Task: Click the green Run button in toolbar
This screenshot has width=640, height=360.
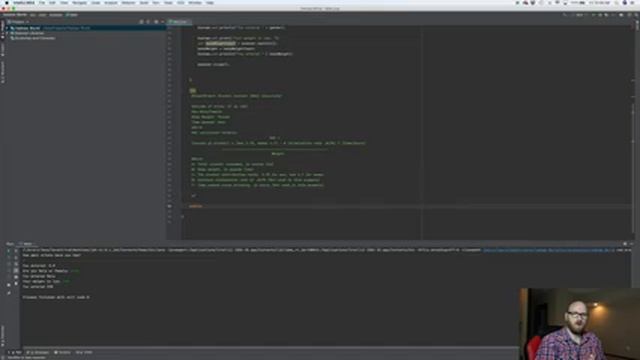Action: (593, 15)
